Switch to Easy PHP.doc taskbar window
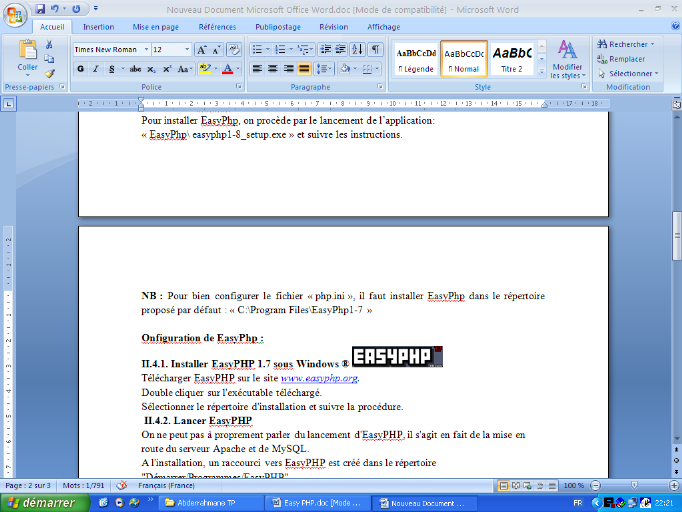Screen dimensions: 682x512 pos(317,503)
